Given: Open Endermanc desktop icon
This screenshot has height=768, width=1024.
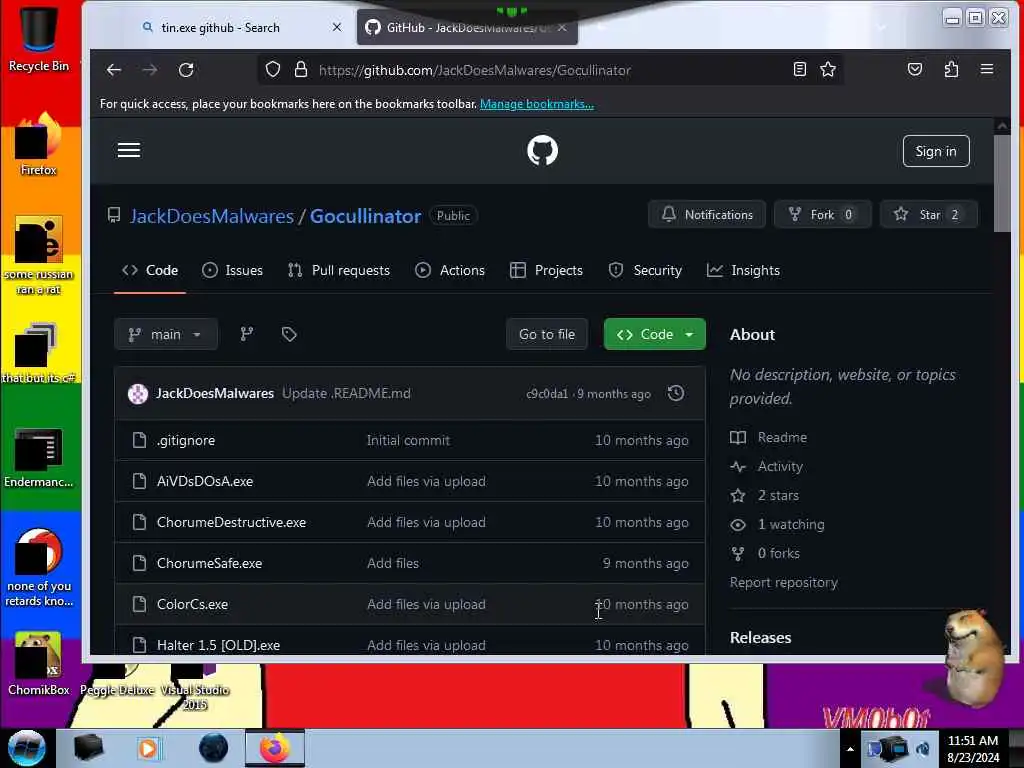Looking at the screenshot, I should (39, 457).
